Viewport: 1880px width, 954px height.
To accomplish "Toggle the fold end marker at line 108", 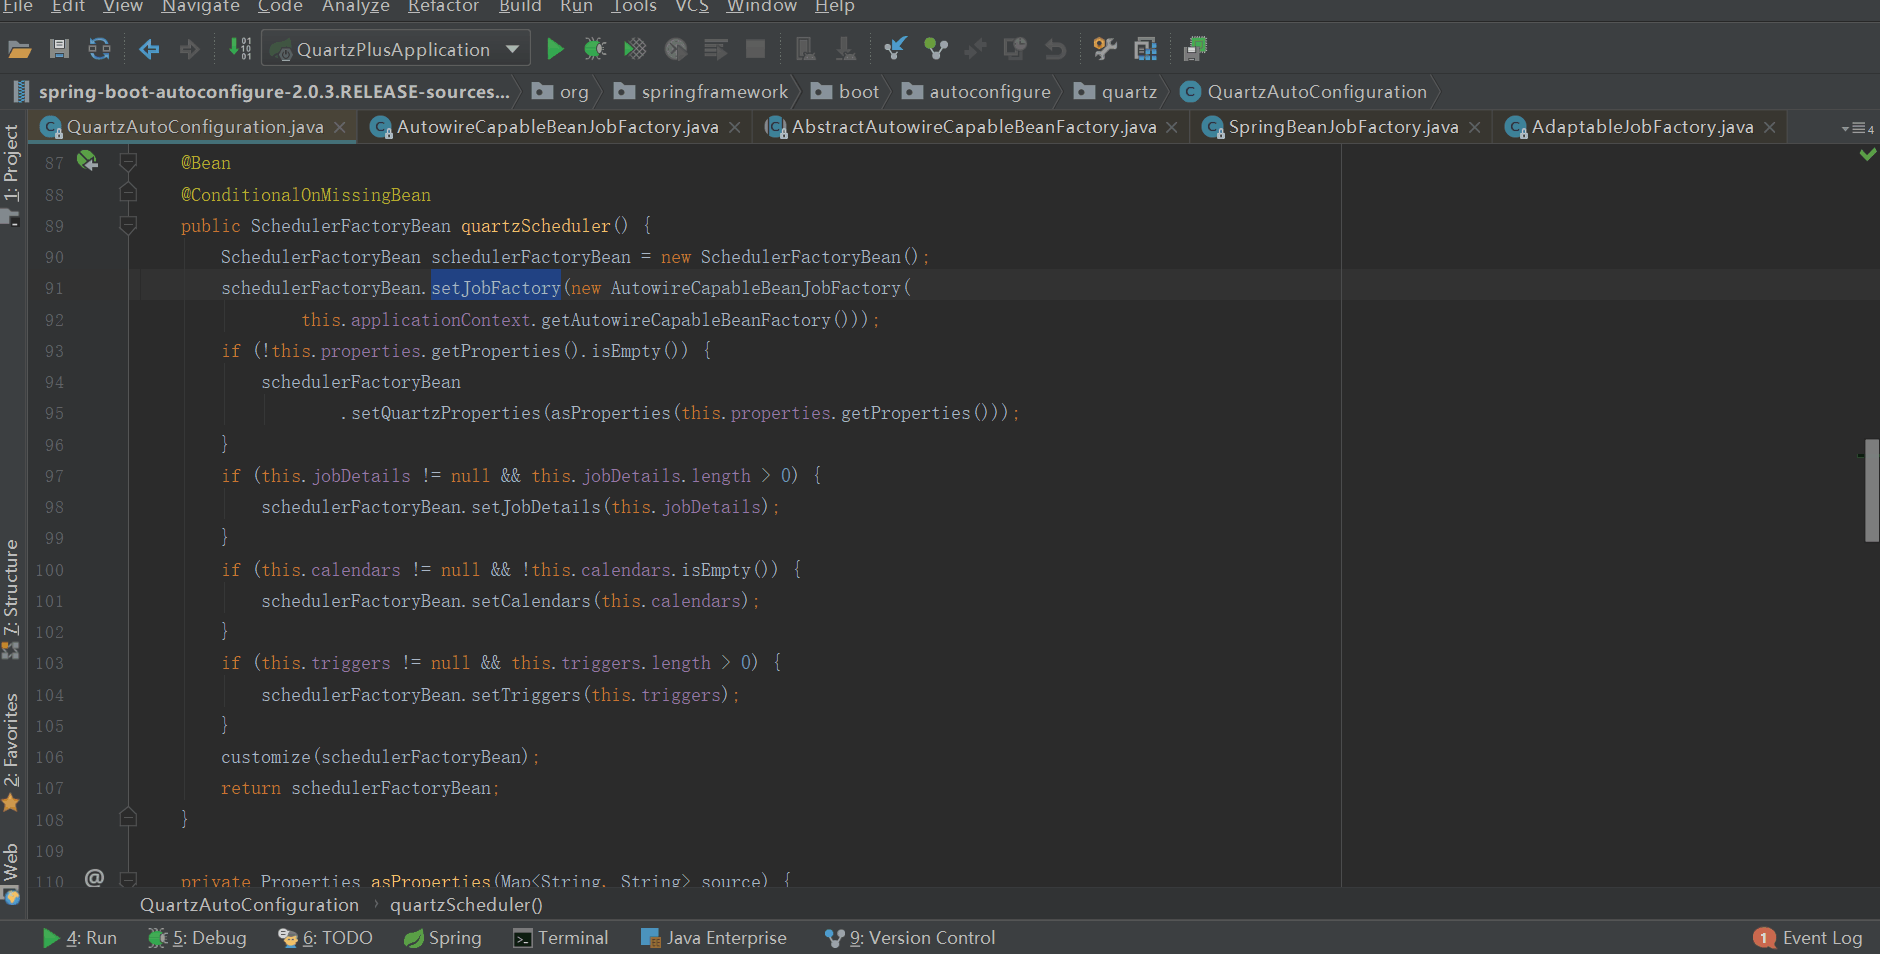I will pos(128,817).
